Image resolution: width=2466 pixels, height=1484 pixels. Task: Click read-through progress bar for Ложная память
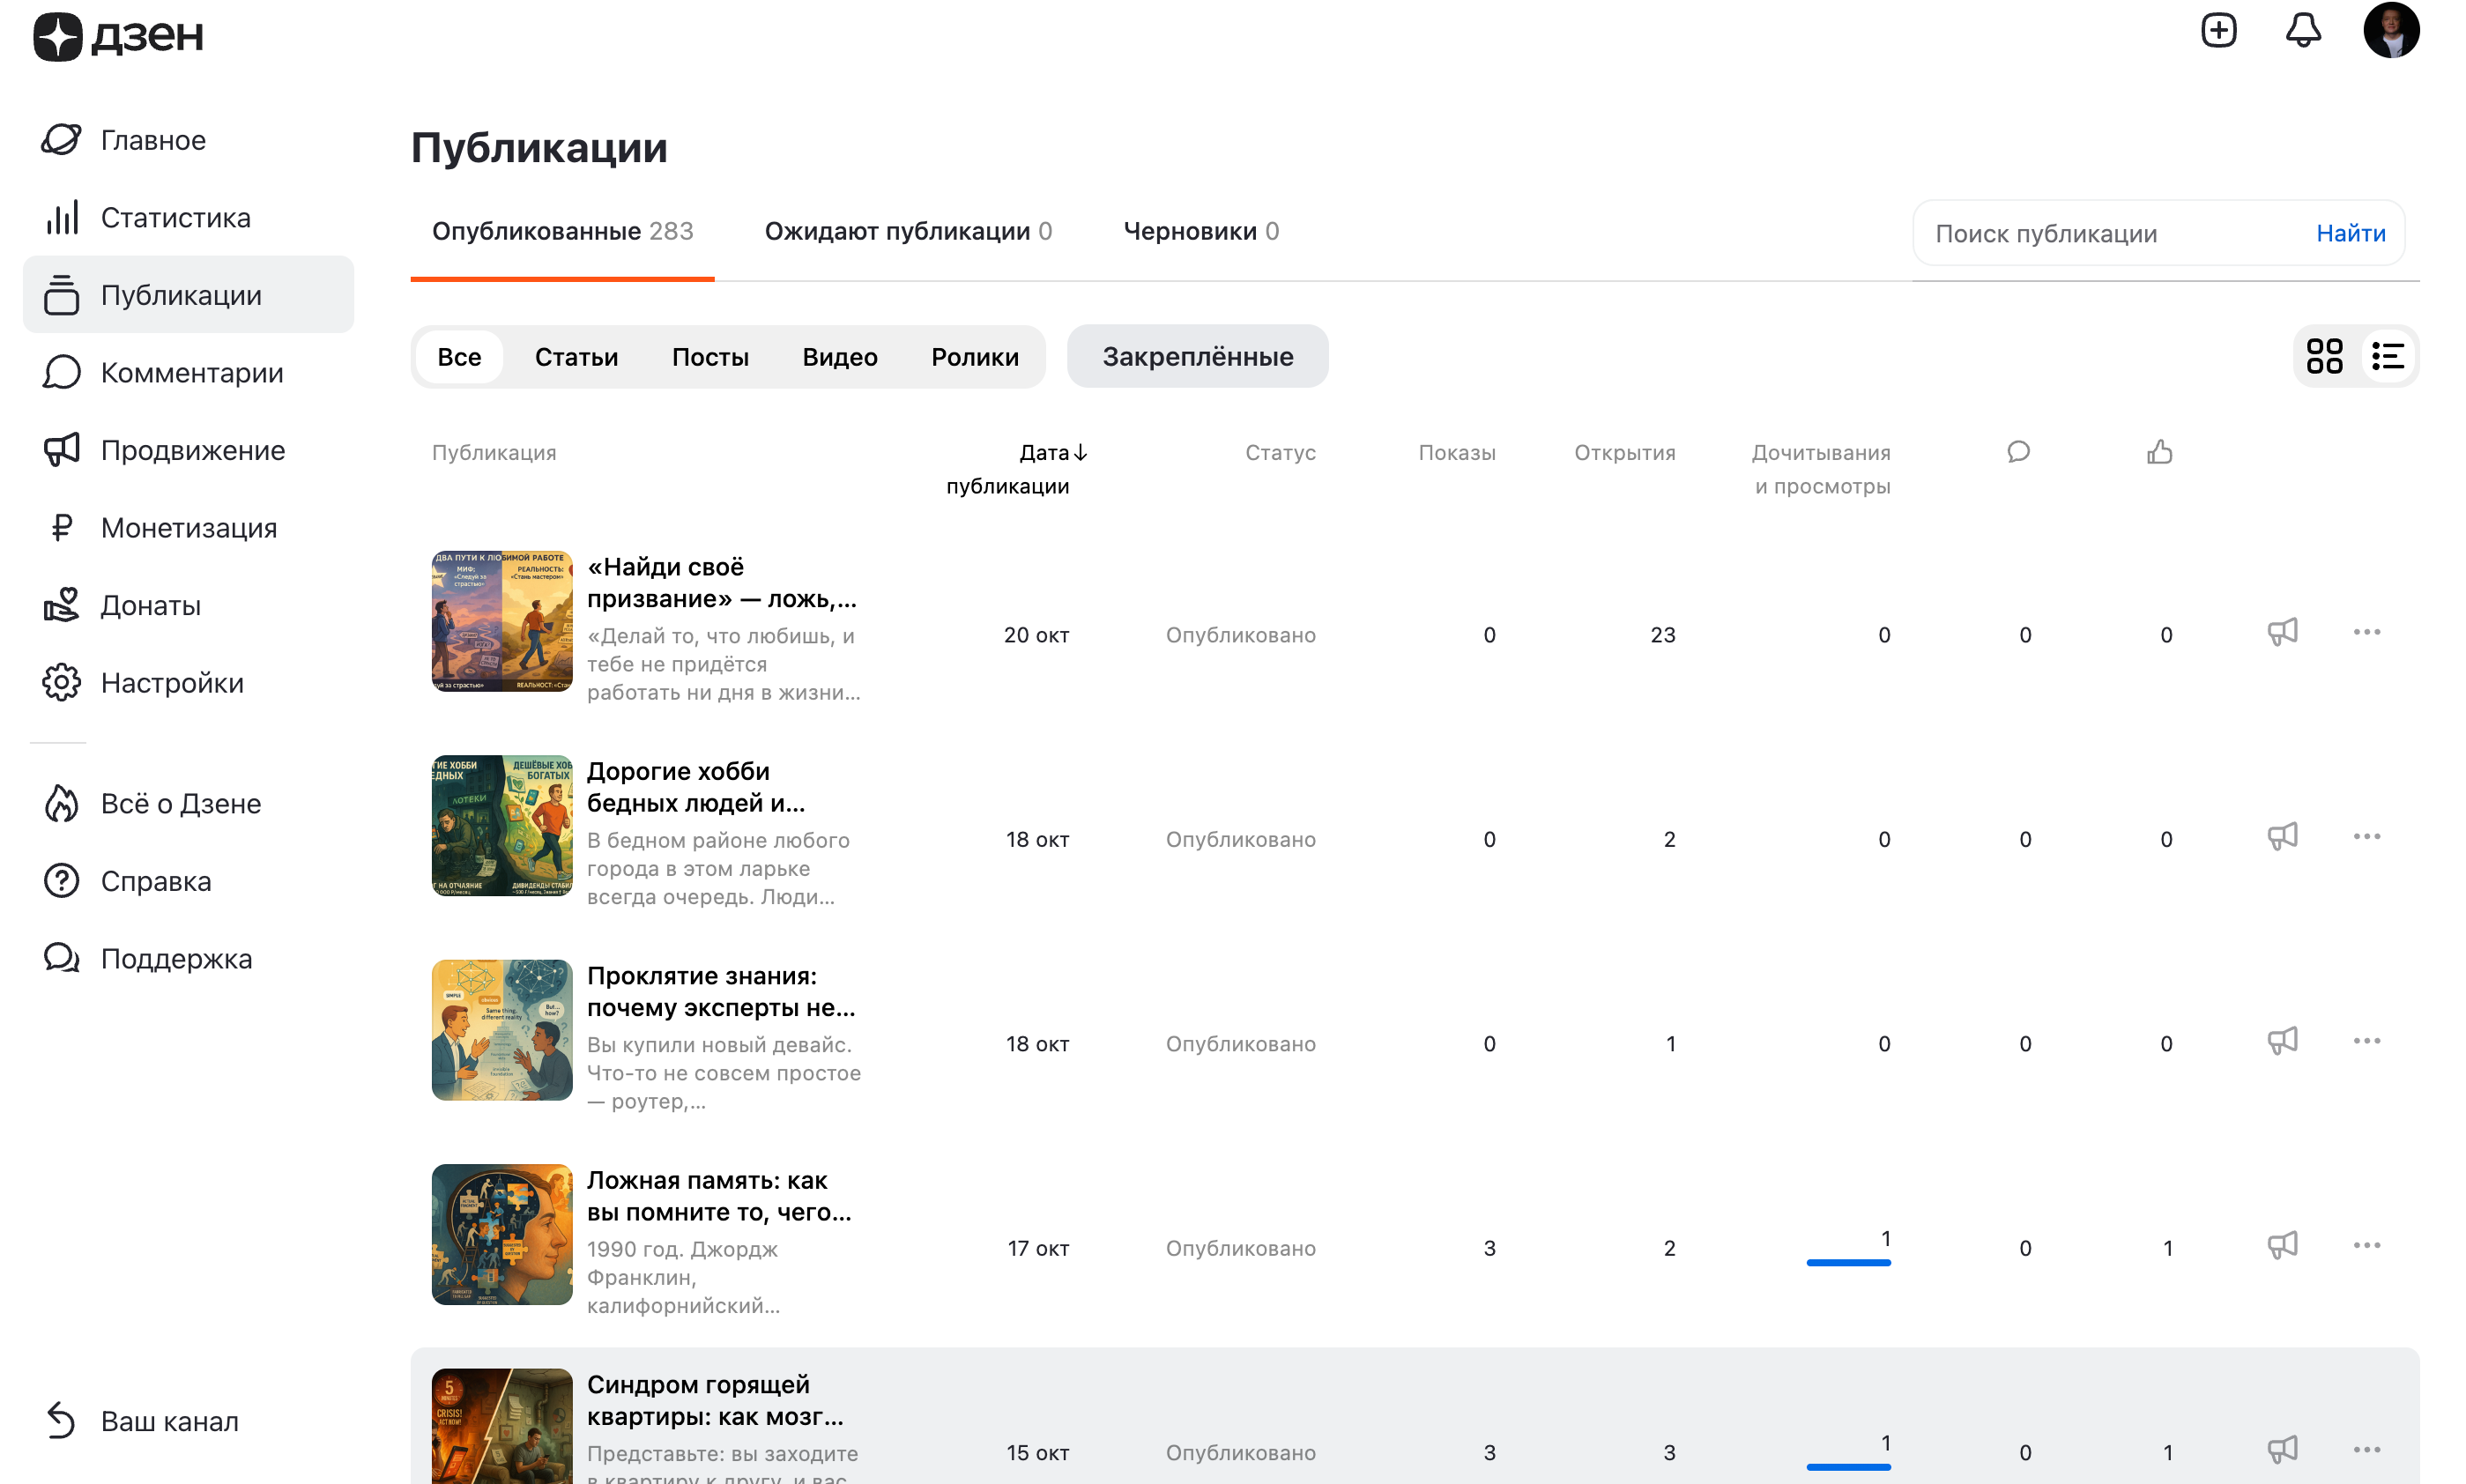point(1847,1263)
